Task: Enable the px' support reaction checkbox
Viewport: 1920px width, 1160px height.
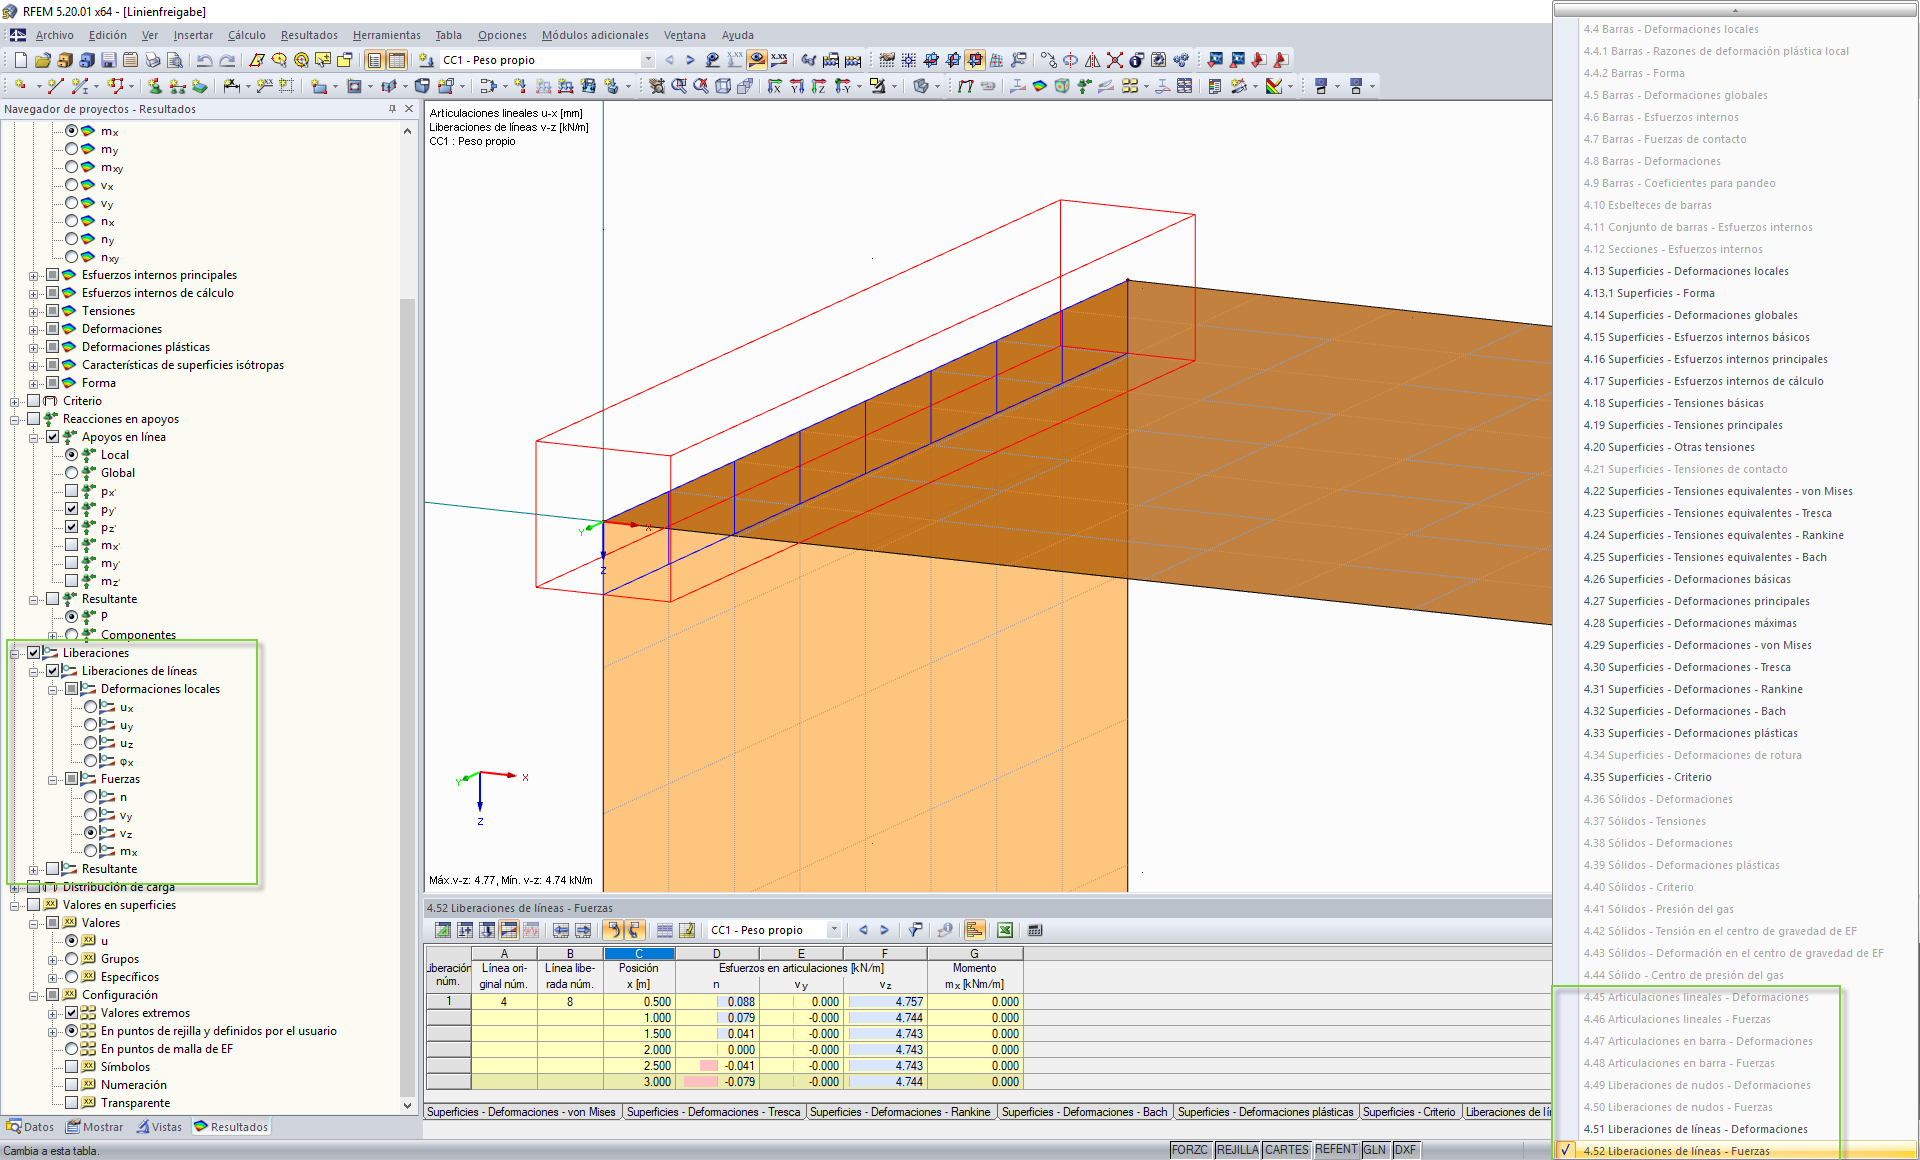Action: pyautogui.click(x=72, y=491)
